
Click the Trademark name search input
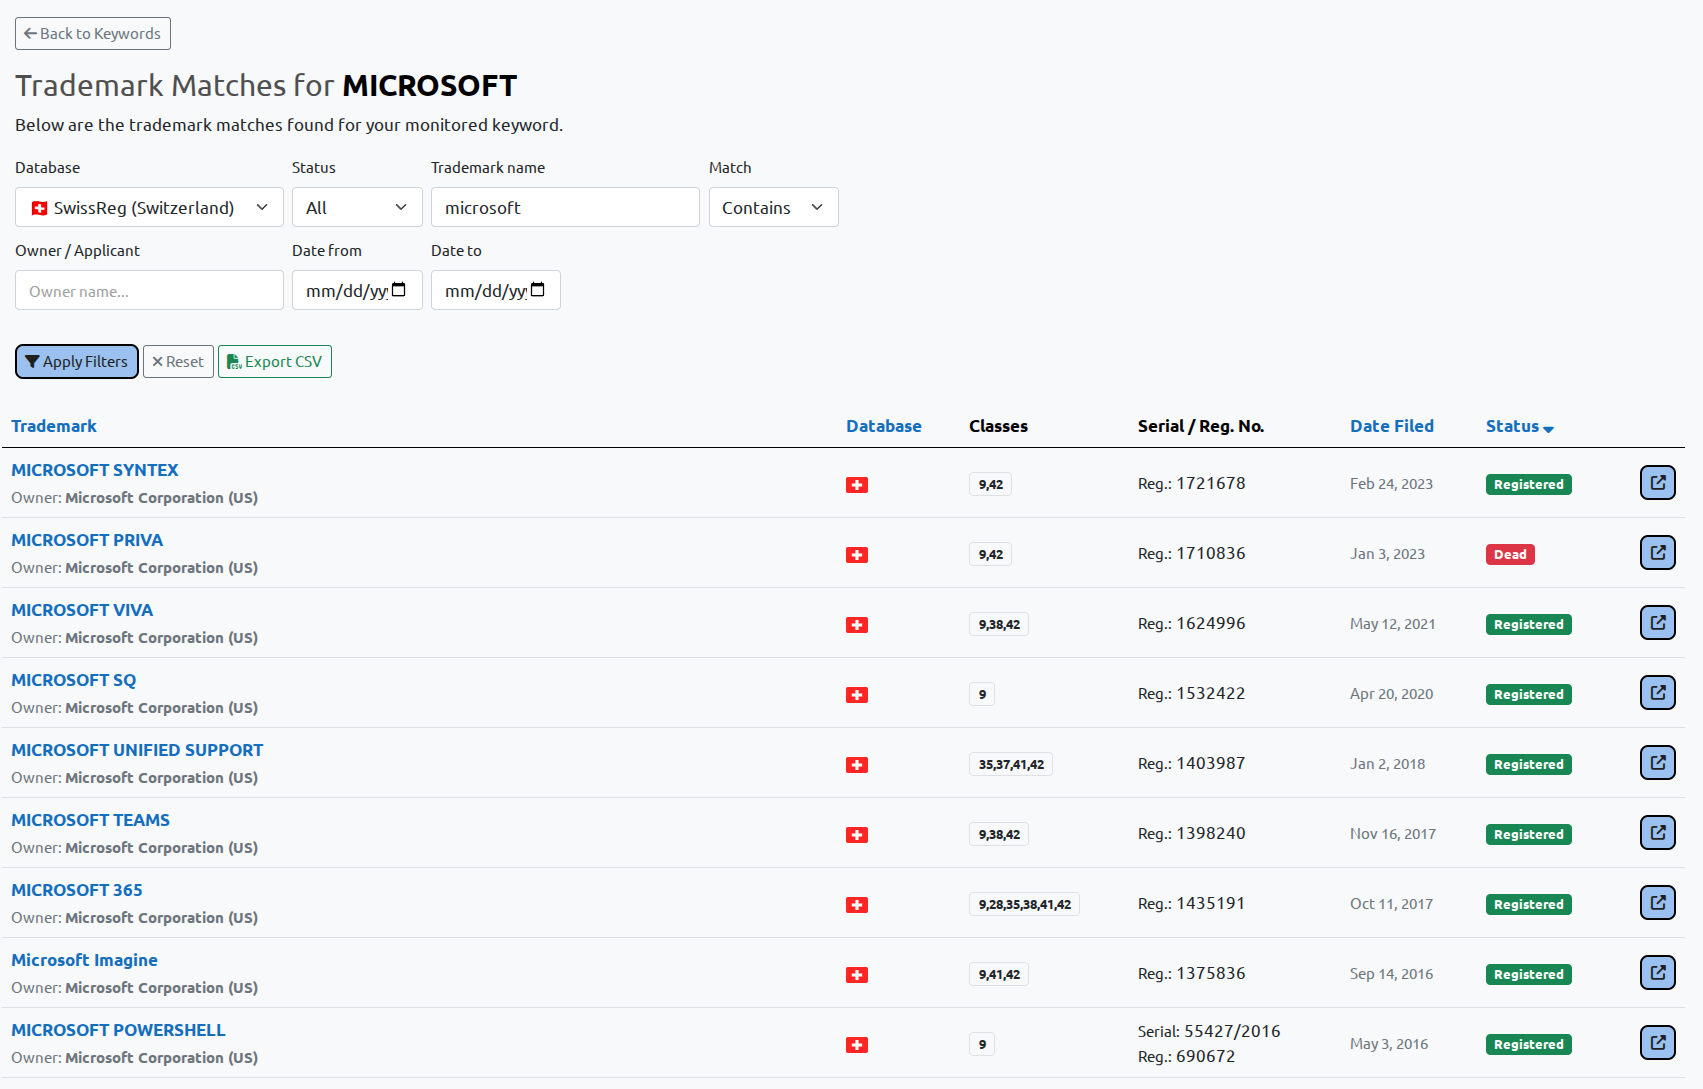(564, 207)
